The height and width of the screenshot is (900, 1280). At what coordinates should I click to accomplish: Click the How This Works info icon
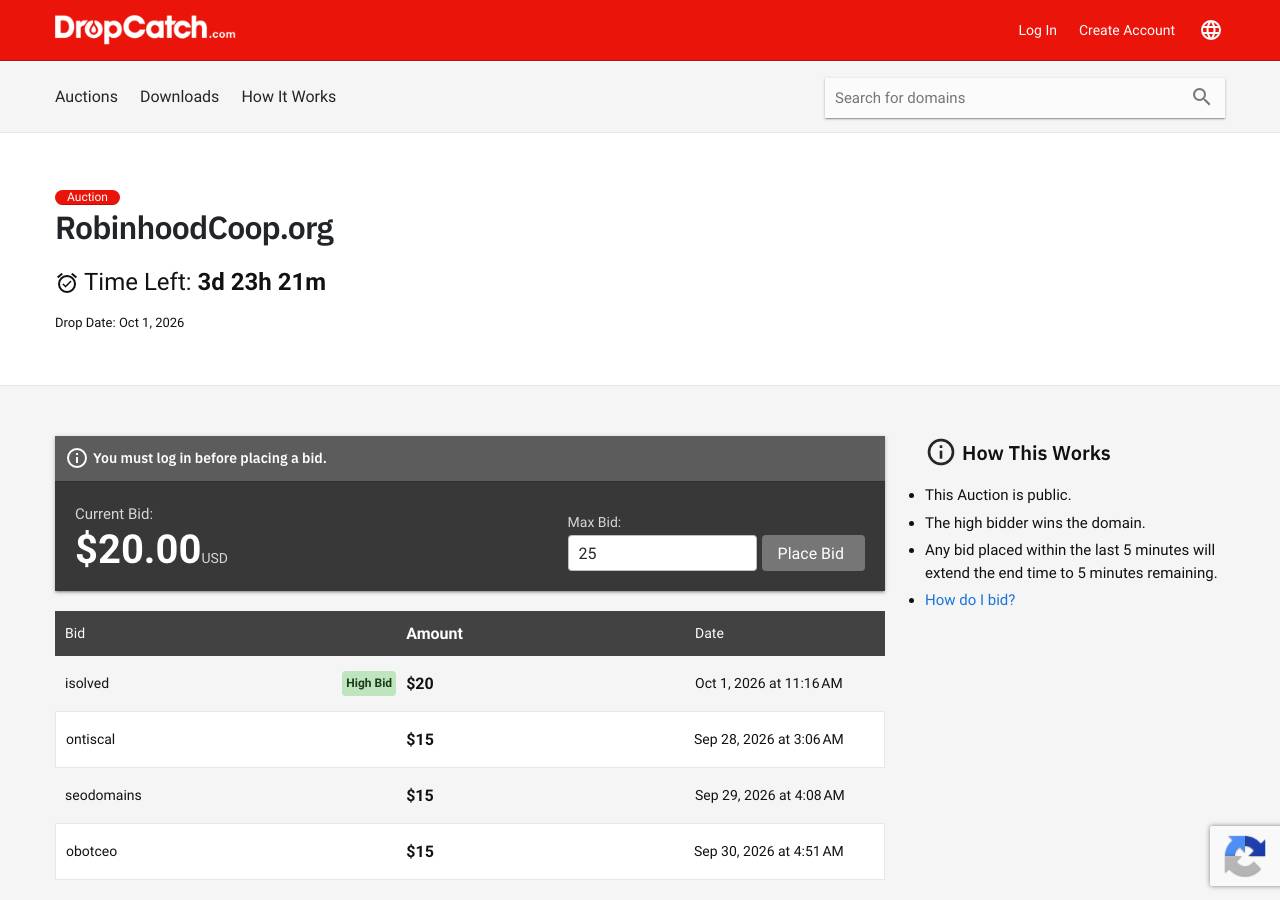(941, 452)
